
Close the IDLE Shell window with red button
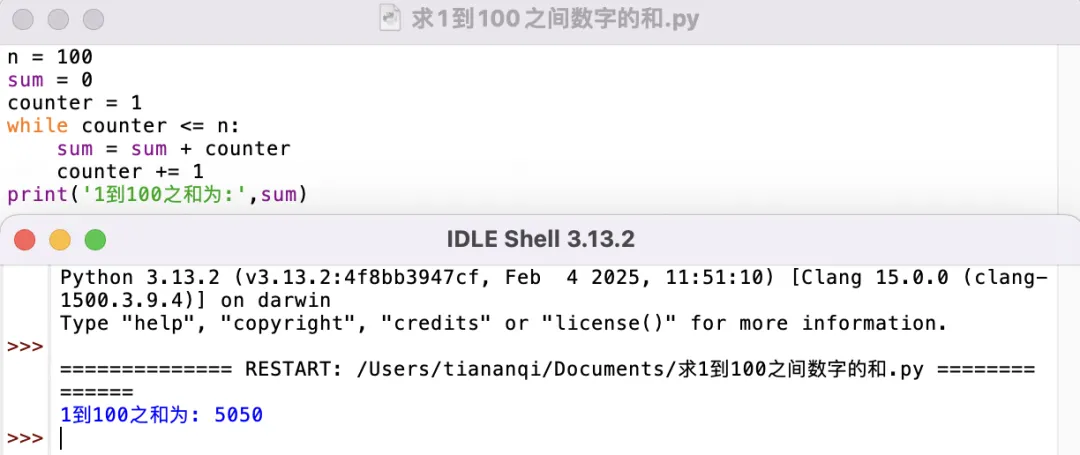pos(25,240)
